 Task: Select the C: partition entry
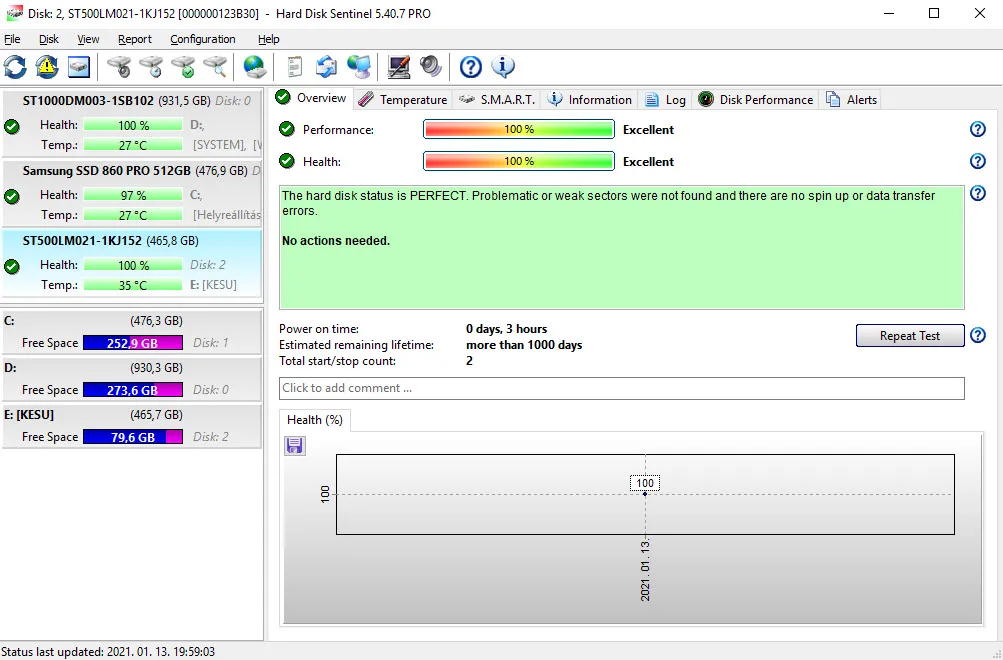point(132,331)
